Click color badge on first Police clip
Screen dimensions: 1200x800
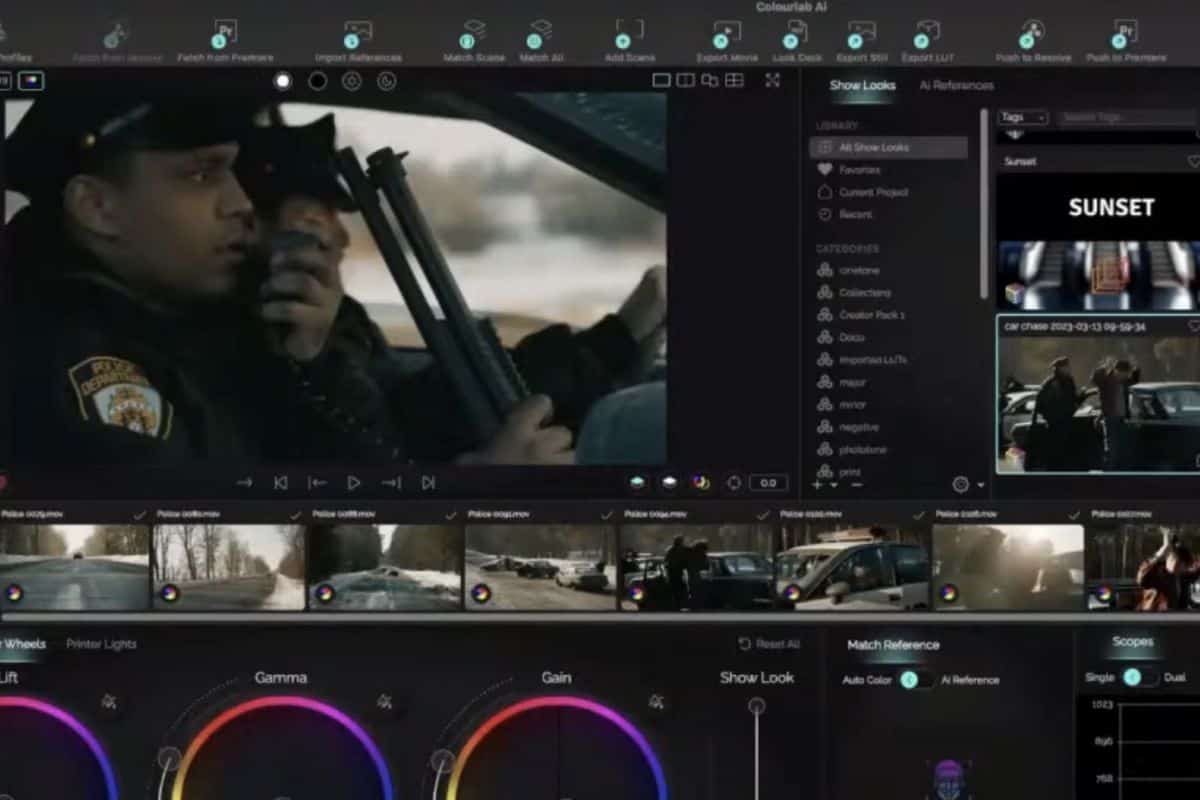click(x=13, y=593)
